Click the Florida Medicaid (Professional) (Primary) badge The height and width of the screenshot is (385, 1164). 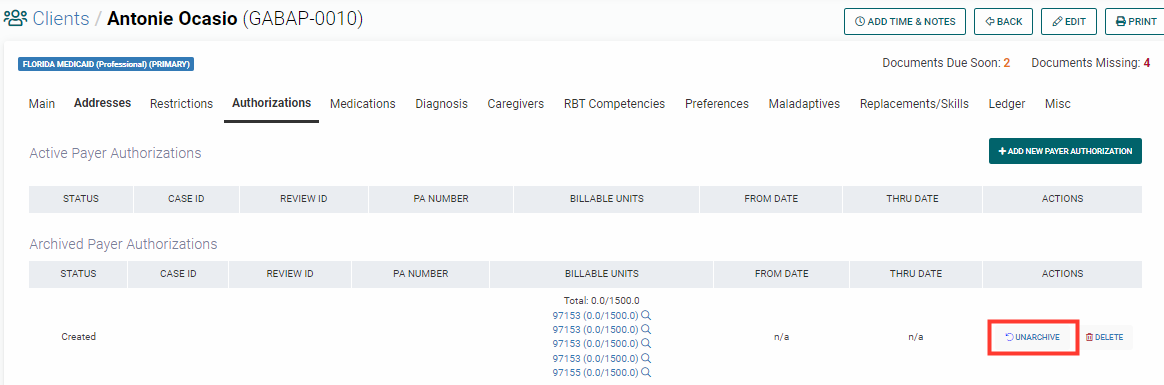(106, 65)
